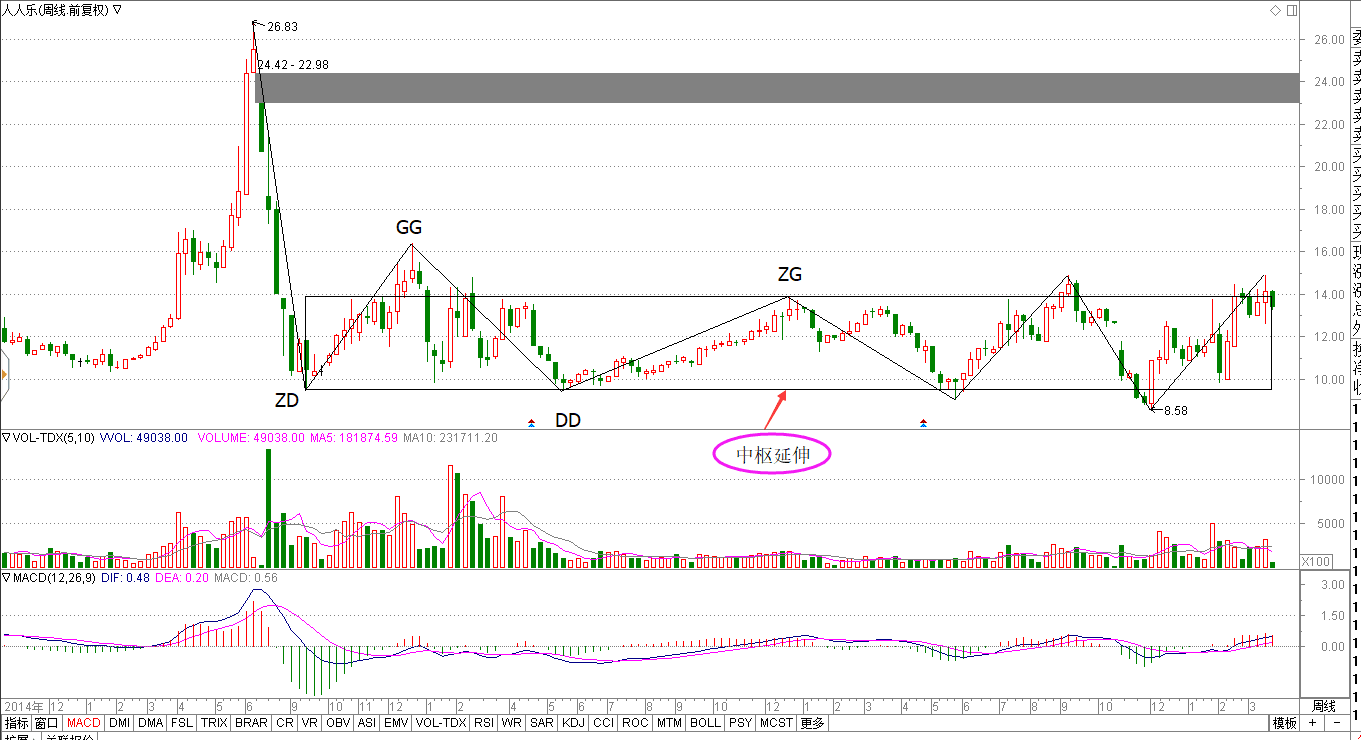Viewport: 1361px width, 740px height.
Task: Switch to the SAR indicator tab
Action: tap(542, 723)
